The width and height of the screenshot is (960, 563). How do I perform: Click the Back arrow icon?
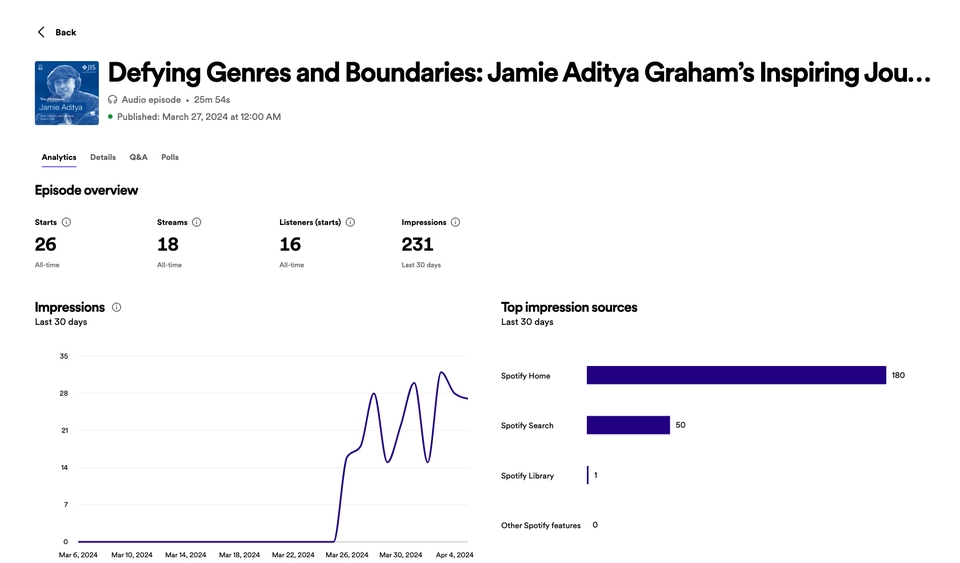click(x=41, y=32)
